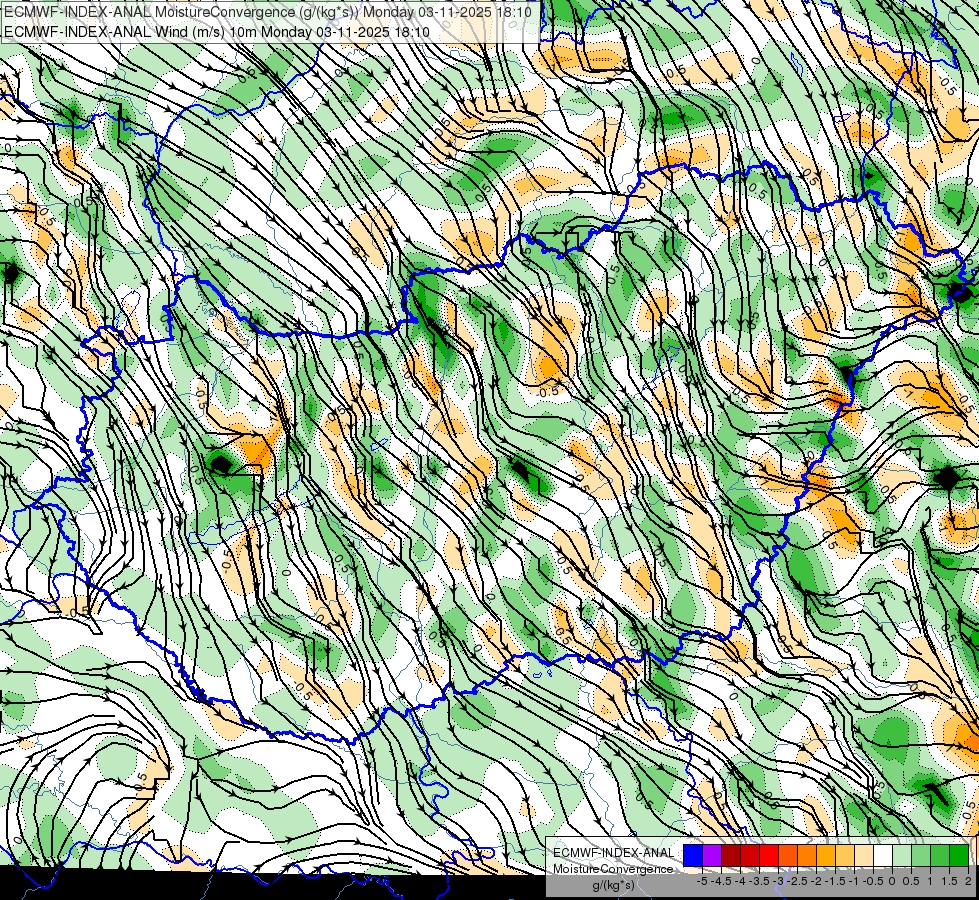
Task: Click legend swatch between -2 and -1.5
Action: point(826,855)
